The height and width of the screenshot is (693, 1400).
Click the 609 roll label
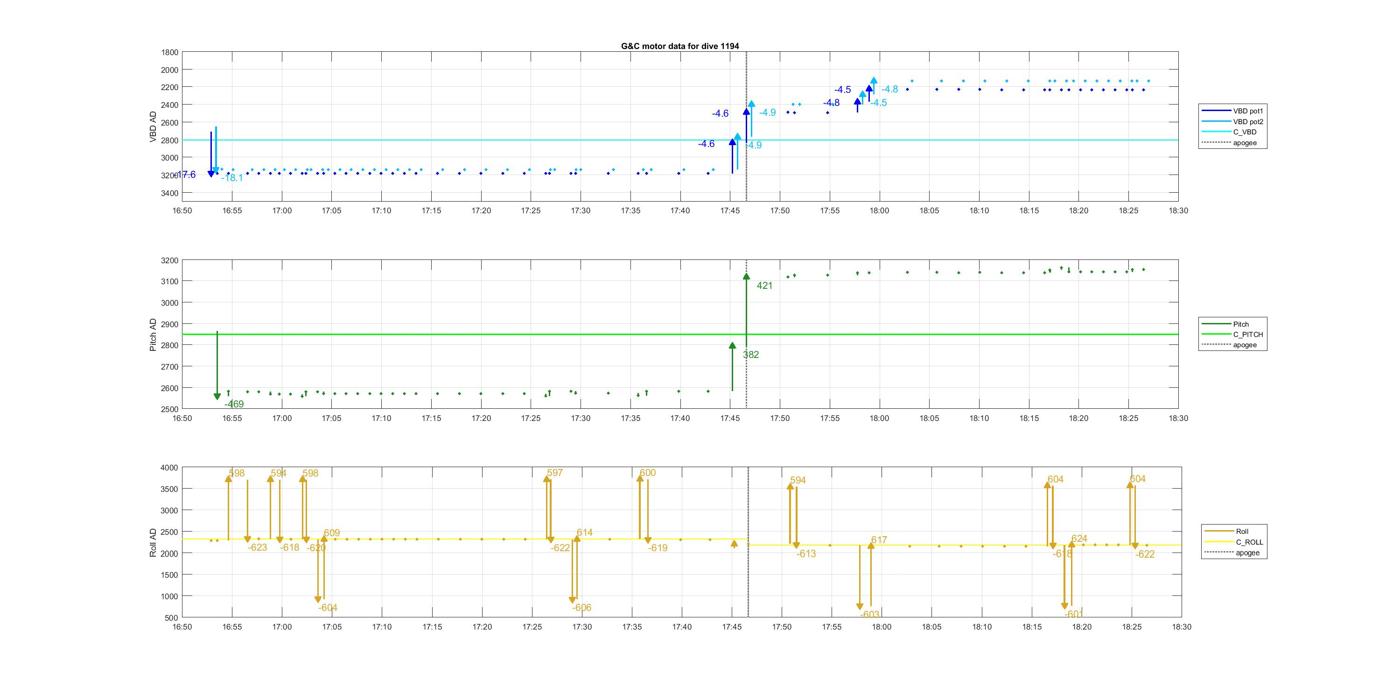tap(332, 534)
